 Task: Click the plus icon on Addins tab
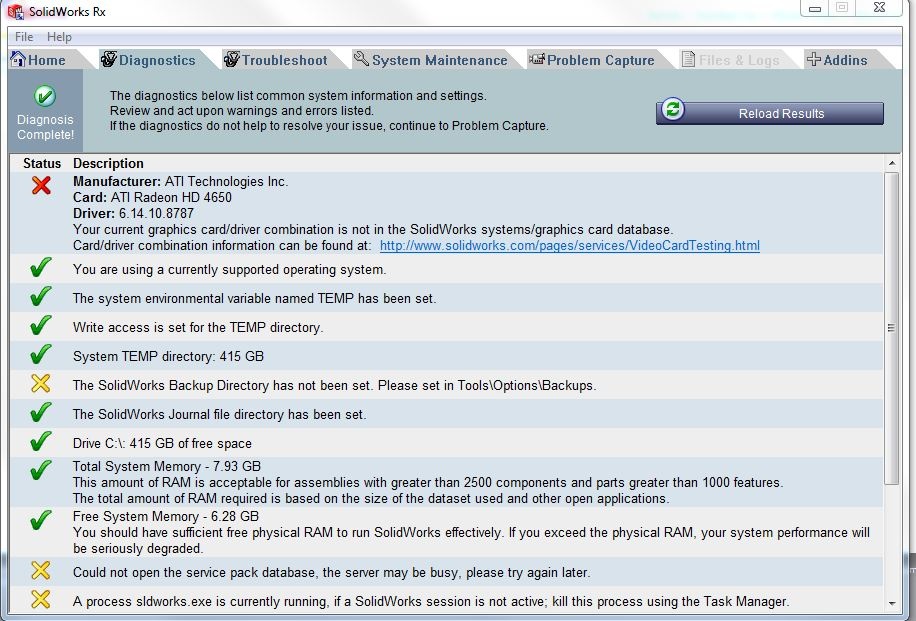pos(814,59)
